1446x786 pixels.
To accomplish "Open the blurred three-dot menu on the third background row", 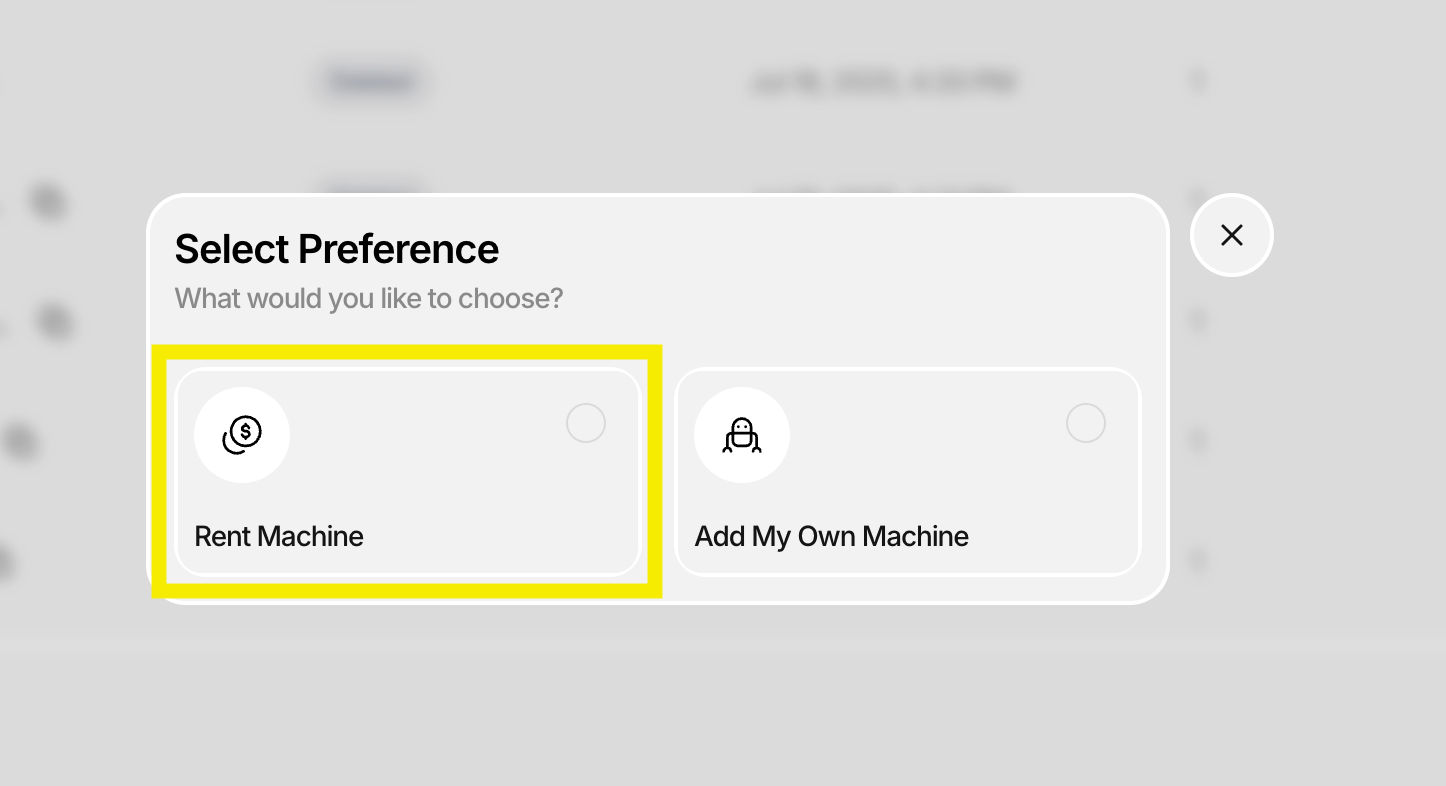I will click(1197, 321).
